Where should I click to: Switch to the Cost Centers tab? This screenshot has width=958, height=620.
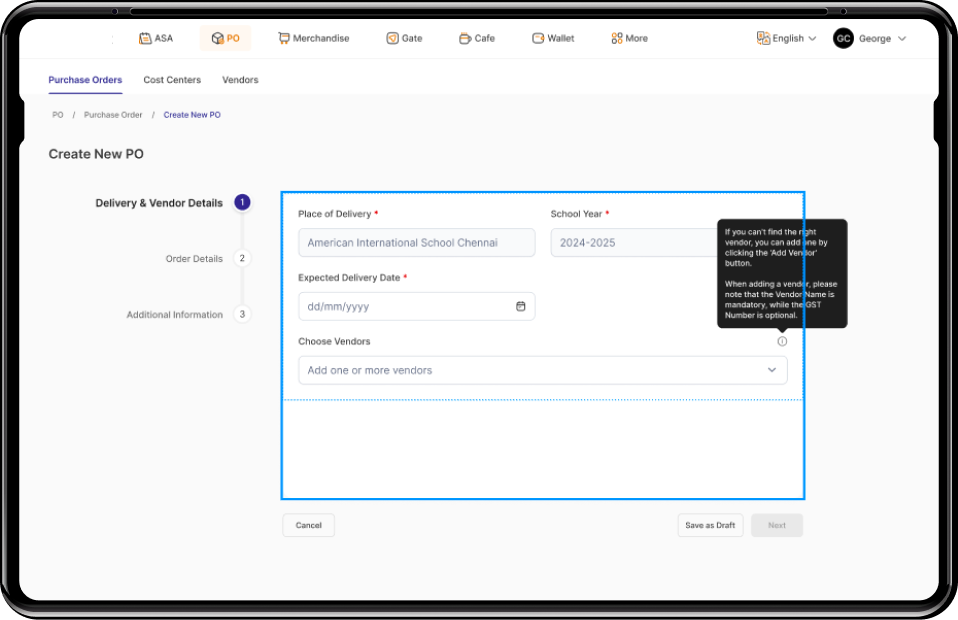click(171, 80)
